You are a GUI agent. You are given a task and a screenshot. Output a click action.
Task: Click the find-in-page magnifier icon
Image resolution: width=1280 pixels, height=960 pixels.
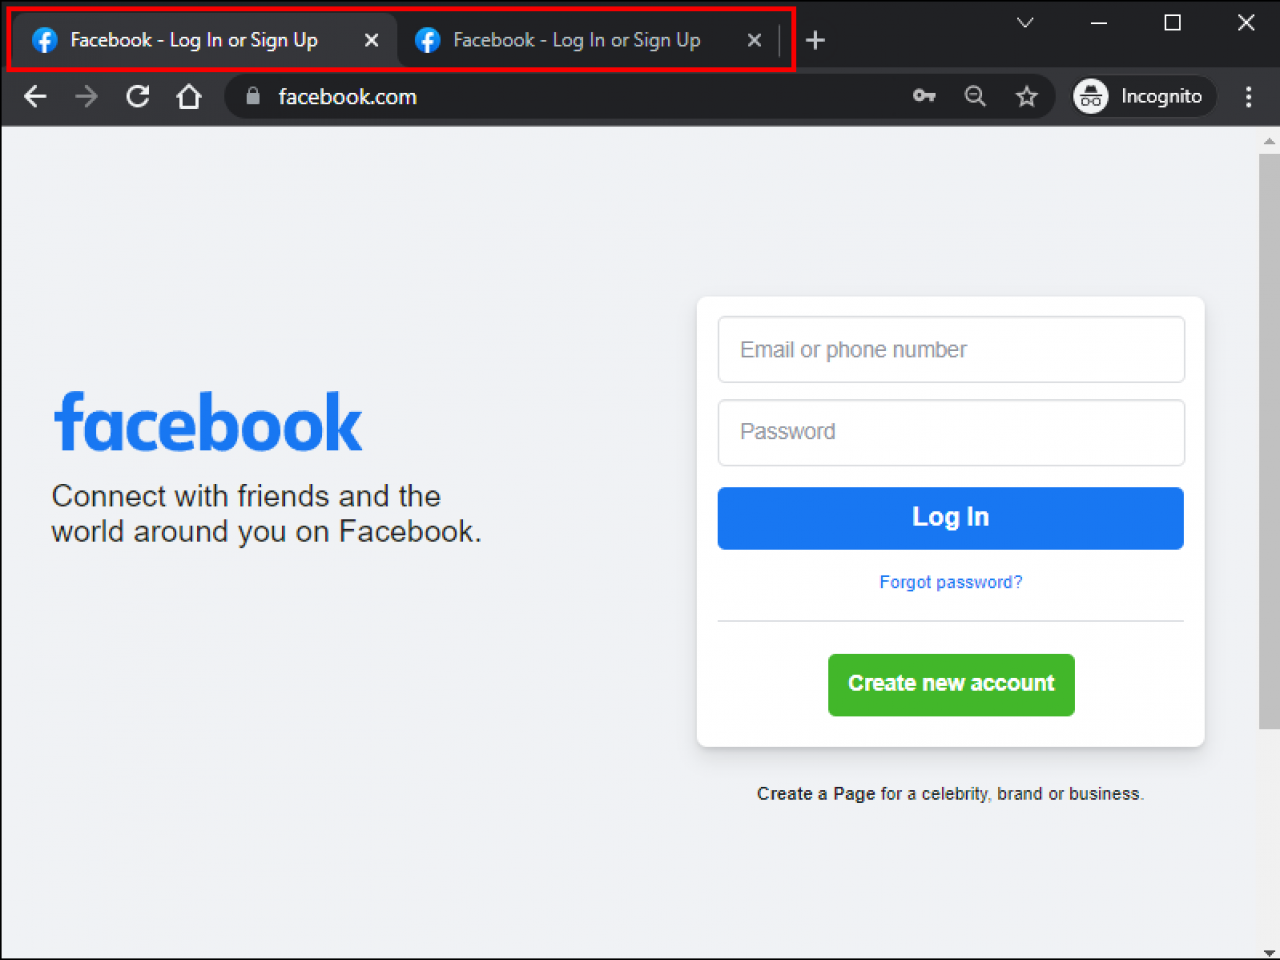point(975,96)
